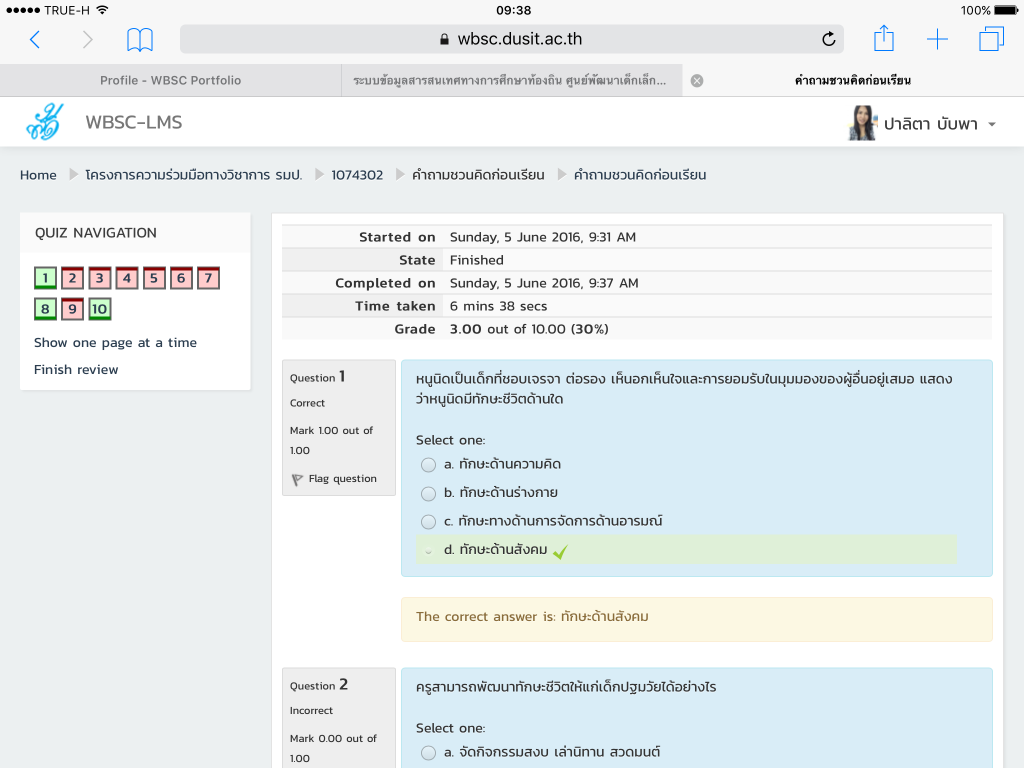The width and height of the screenshot is (1024, 768).
Task: Jump to question 10 in quiz navigation
Action: 100,309
